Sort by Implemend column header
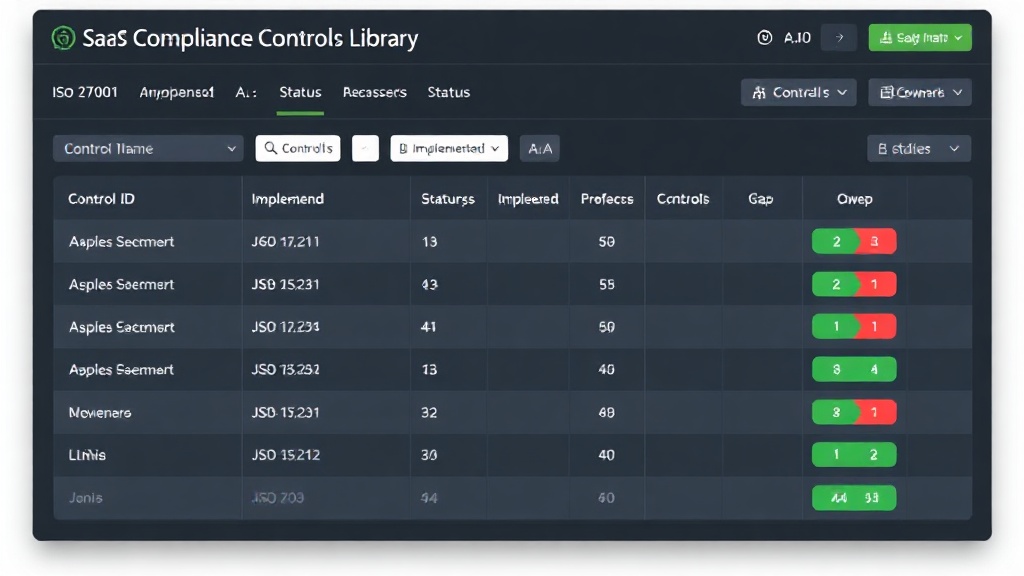 click(287, 199)
